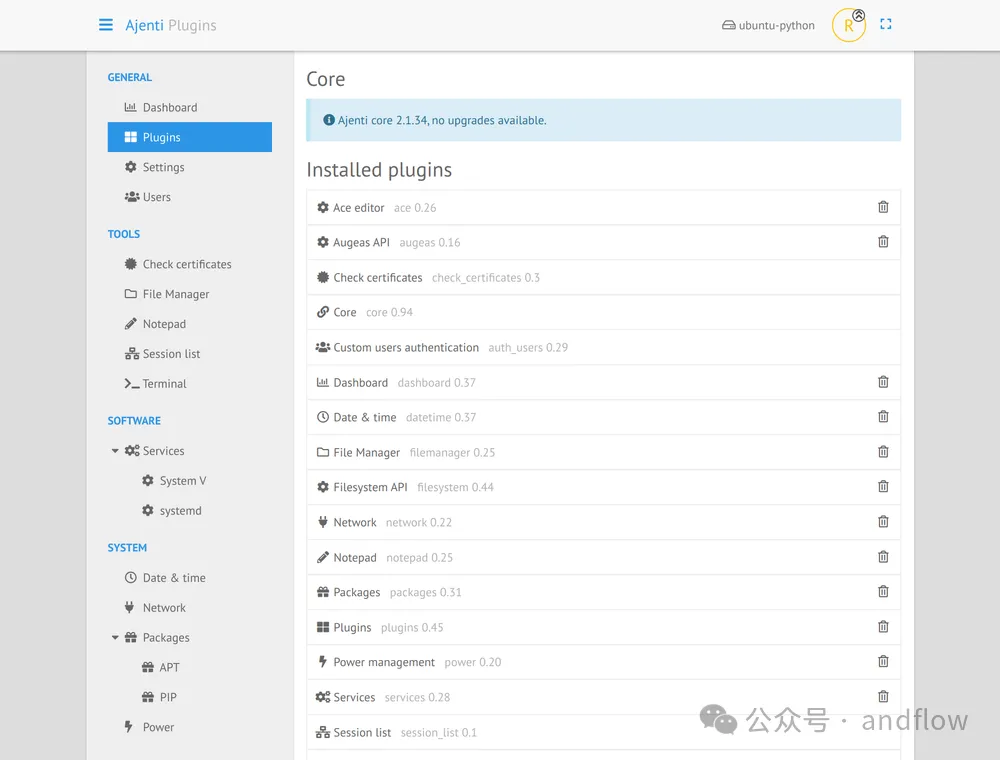Toggle fullscreen mode icon
The width and height of the screenshot is (1000, 760).
coord(885,25)
